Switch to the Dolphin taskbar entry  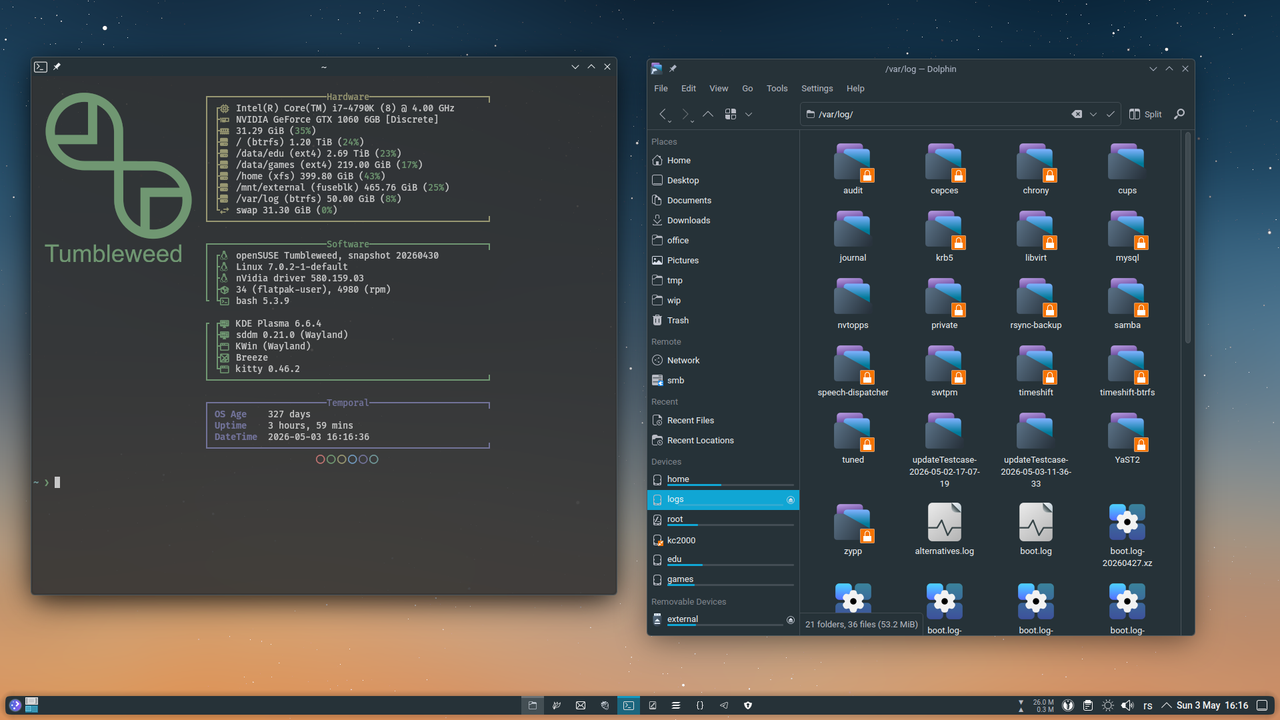point(533,705)
